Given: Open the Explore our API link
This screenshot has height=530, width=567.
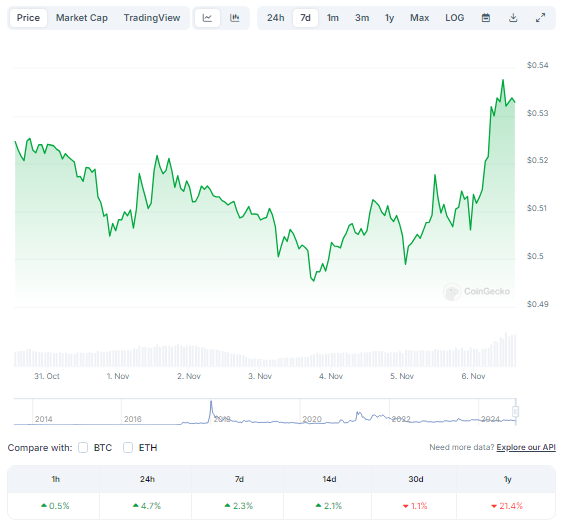Looking at the screenshot, I should (x=526, y=447).
